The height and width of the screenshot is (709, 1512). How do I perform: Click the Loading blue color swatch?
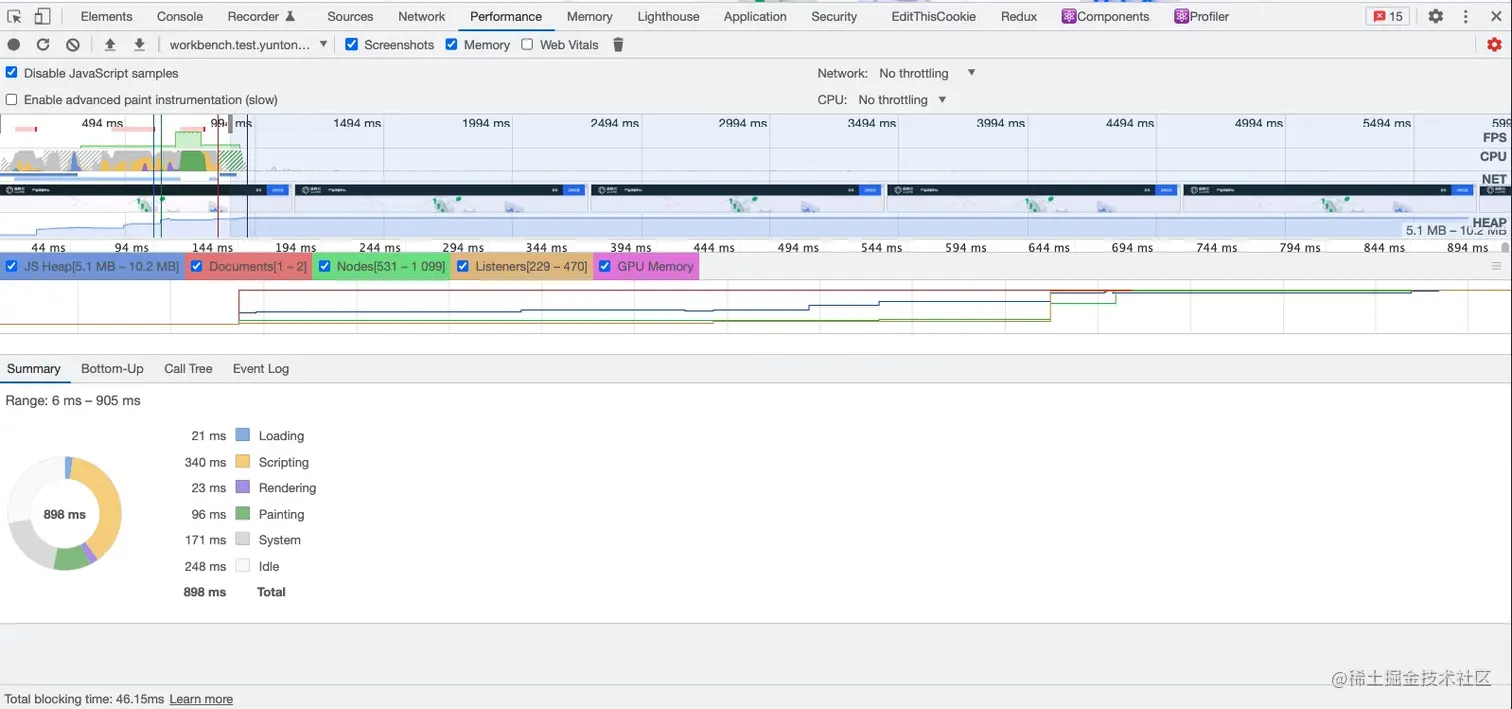[242, 435]
